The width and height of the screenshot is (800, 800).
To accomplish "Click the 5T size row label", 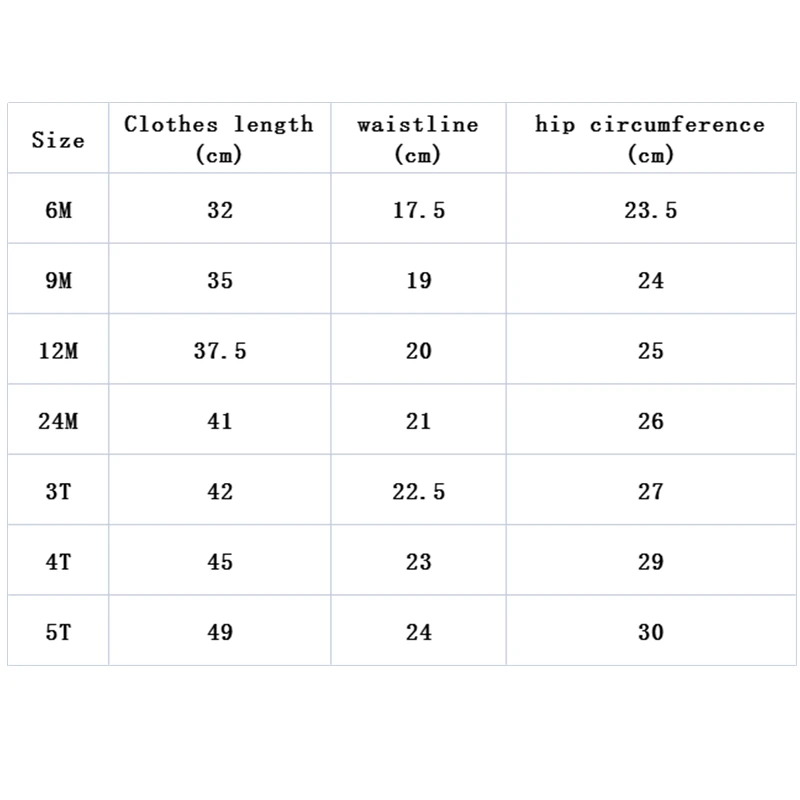I will 58,632.
